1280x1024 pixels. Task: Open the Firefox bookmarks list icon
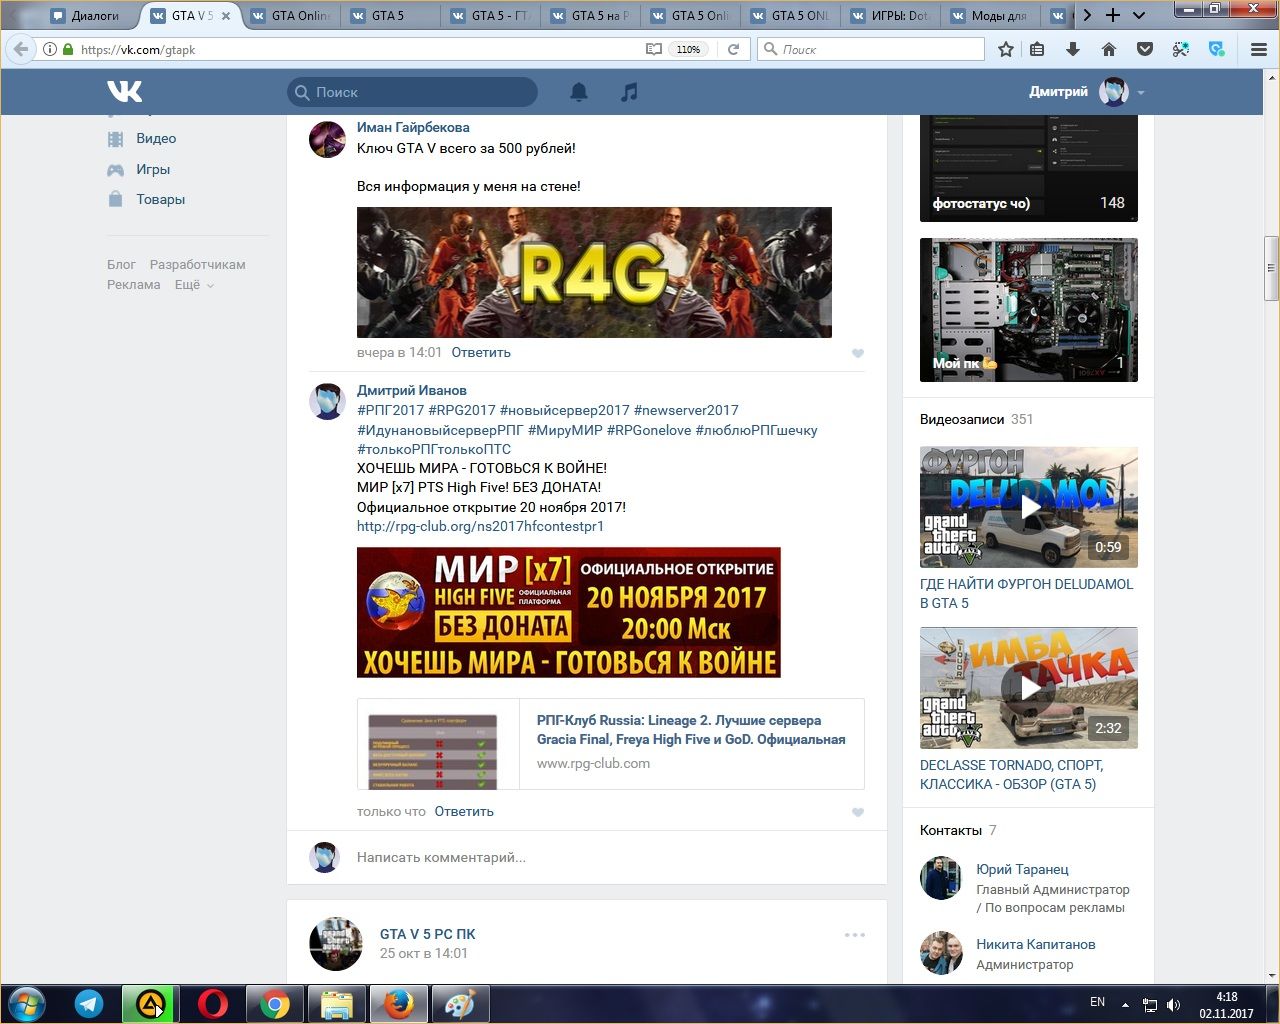click(x=1037, y=49)
